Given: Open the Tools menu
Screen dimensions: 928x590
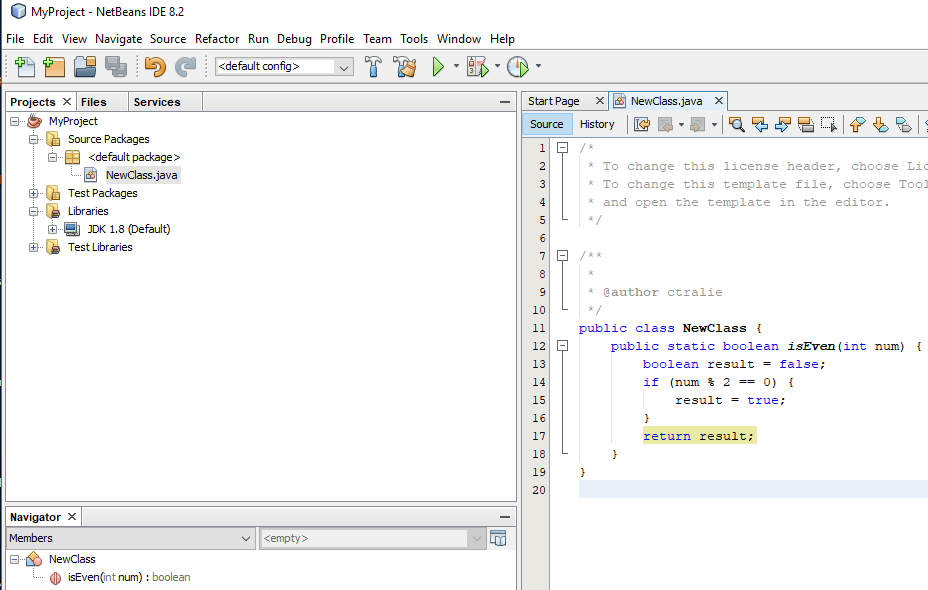Looking at the screenshot, I should click(x=414, y=39).
